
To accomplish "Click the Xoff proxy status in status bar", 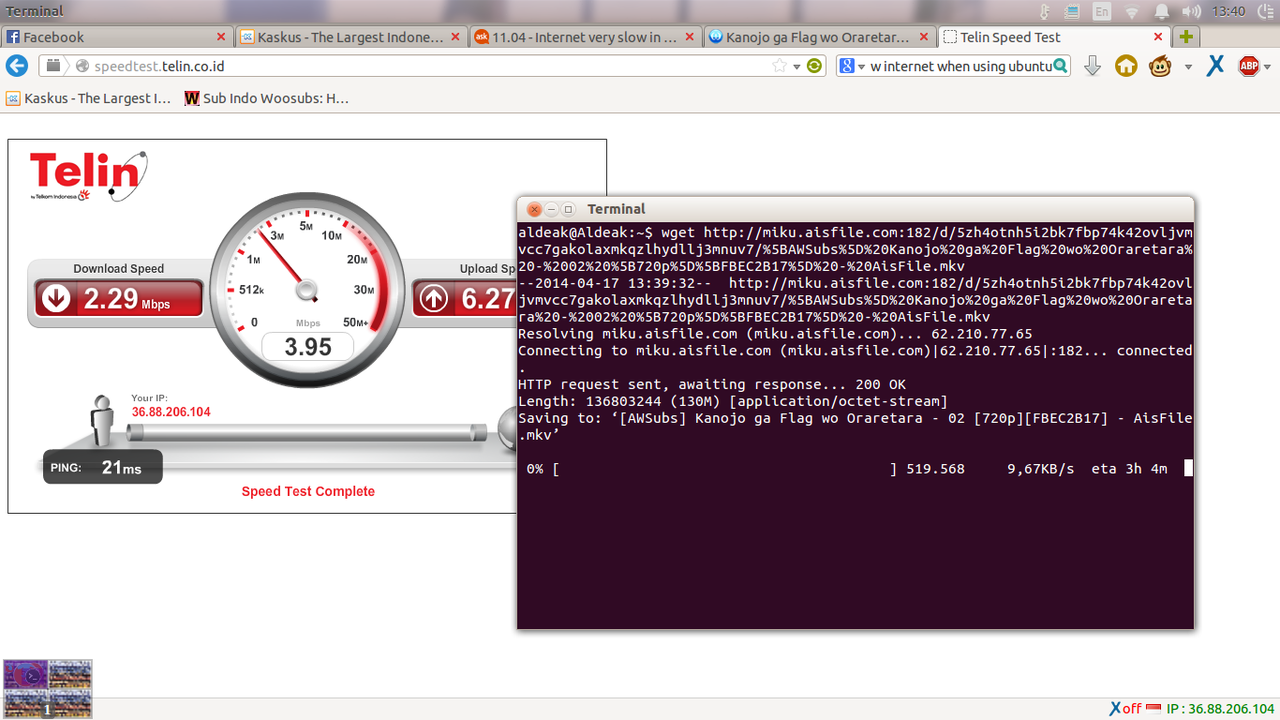I will point(1125,708).
